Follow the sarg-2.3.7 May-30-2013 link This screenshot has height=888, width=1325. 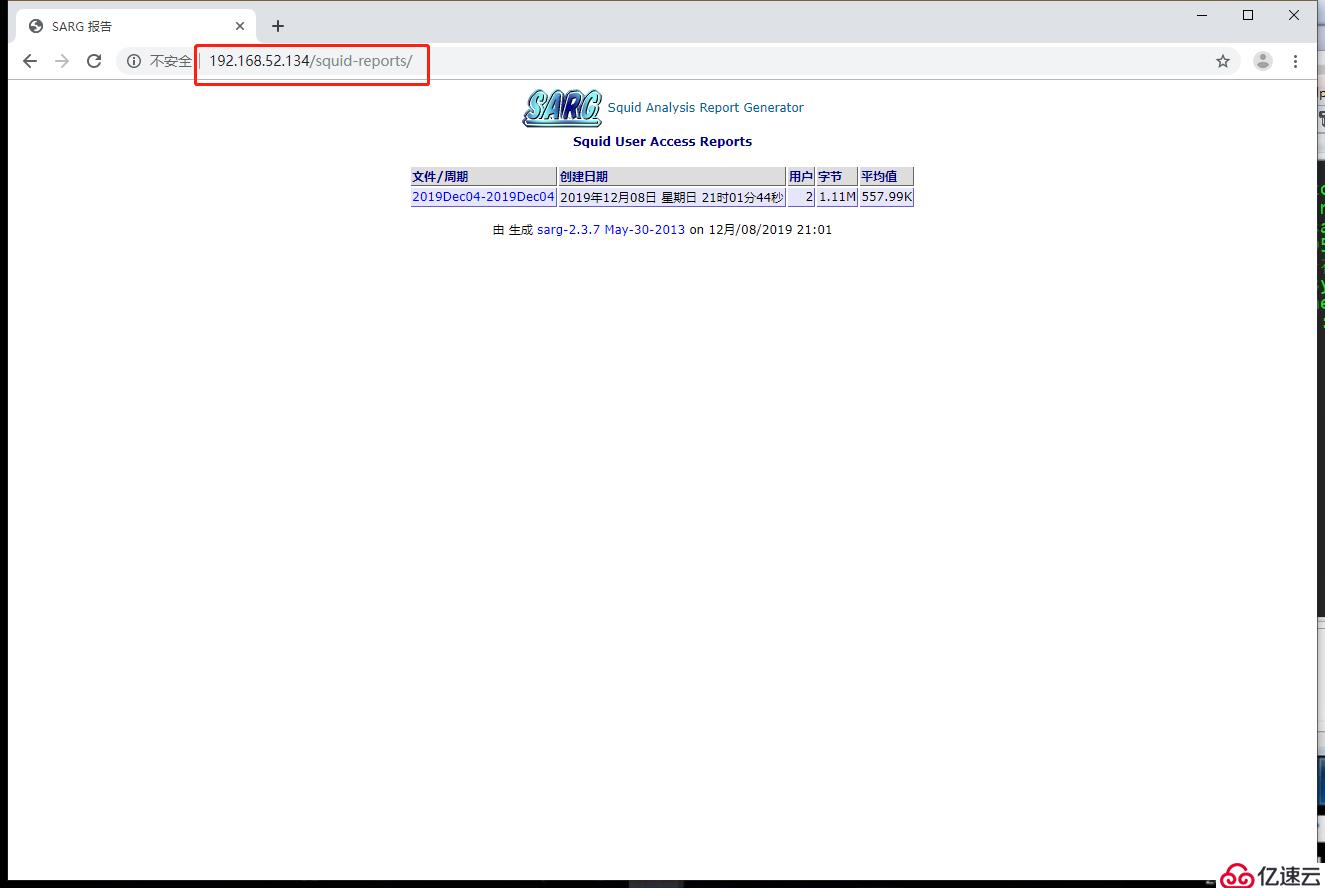click(611, 229)
